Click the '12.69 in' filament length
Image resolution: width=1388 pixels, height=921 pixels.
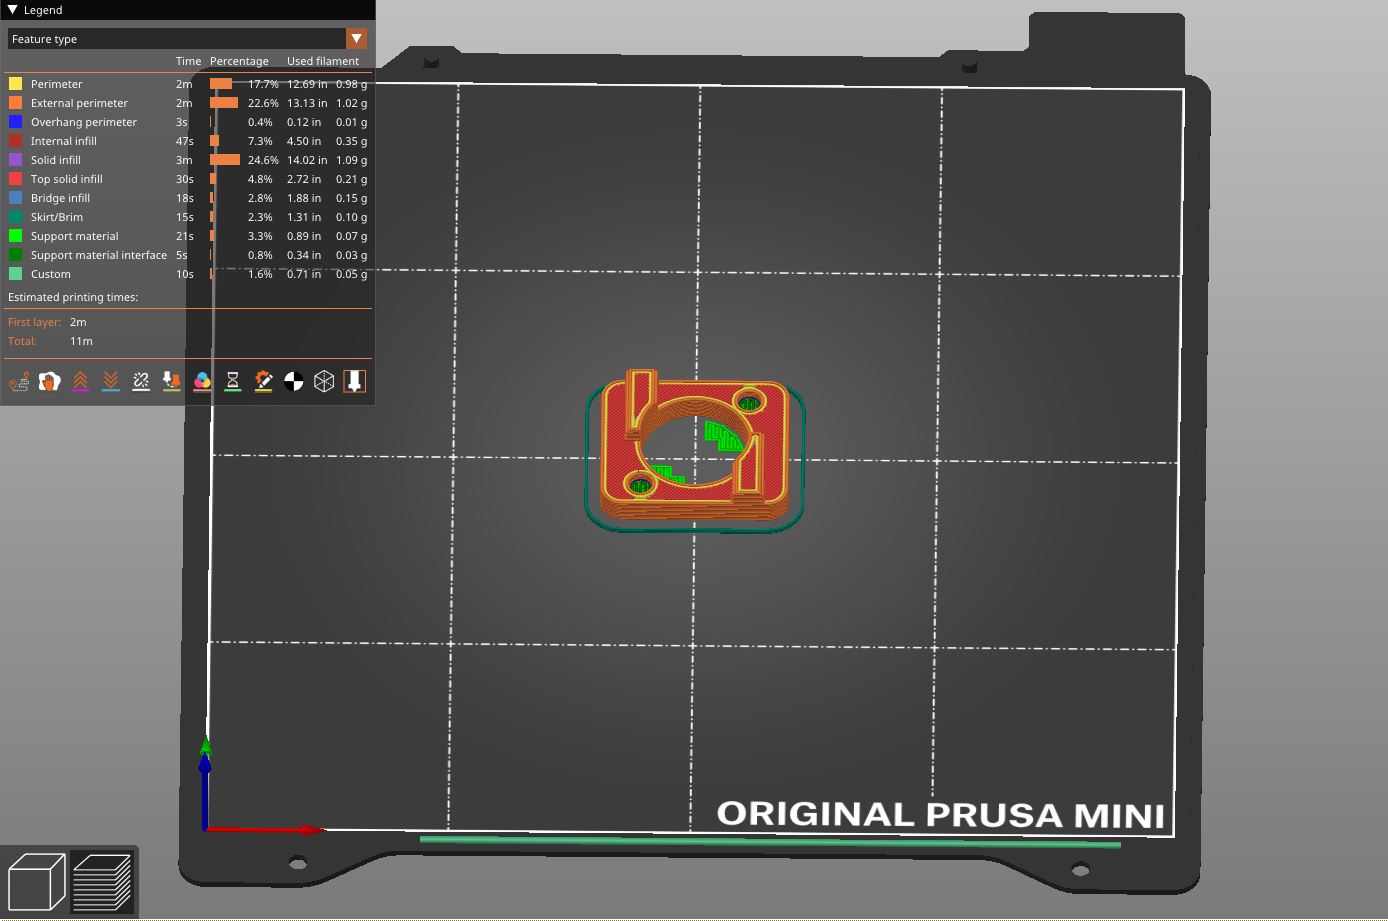(x=307, y=84)
